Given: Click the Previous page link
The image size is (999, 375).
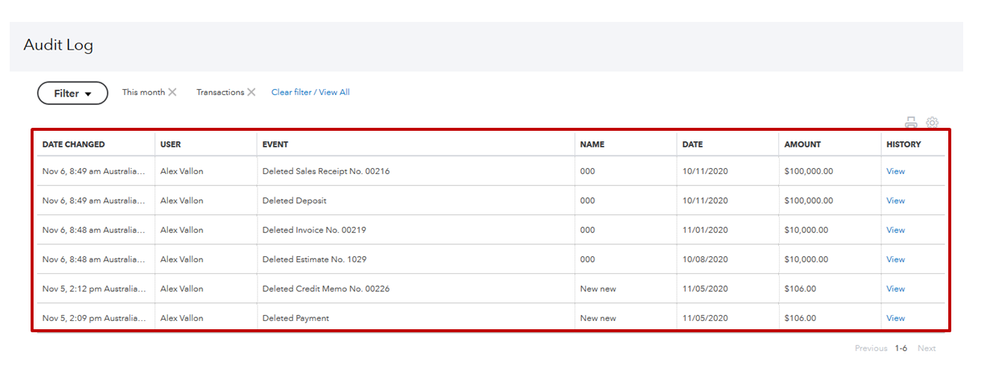Looking at the screenshot, I should tap(871, 348).
